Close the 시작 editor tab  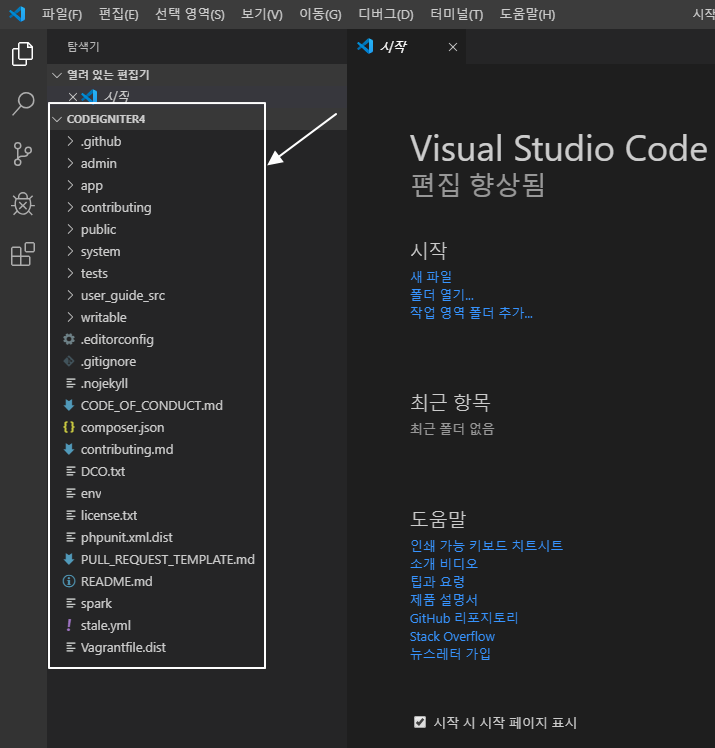[453, 47]
